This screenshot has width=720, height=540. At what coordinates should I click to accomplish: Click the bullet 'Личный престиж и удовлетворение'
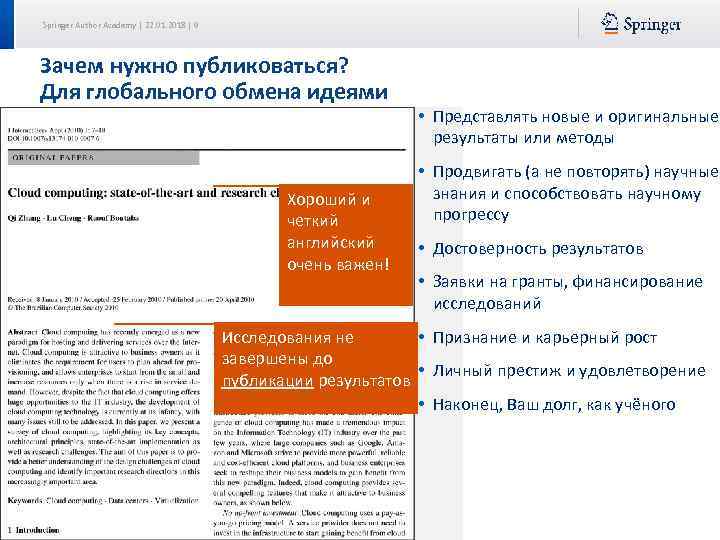pyautogui.click(x=569, y=371)
